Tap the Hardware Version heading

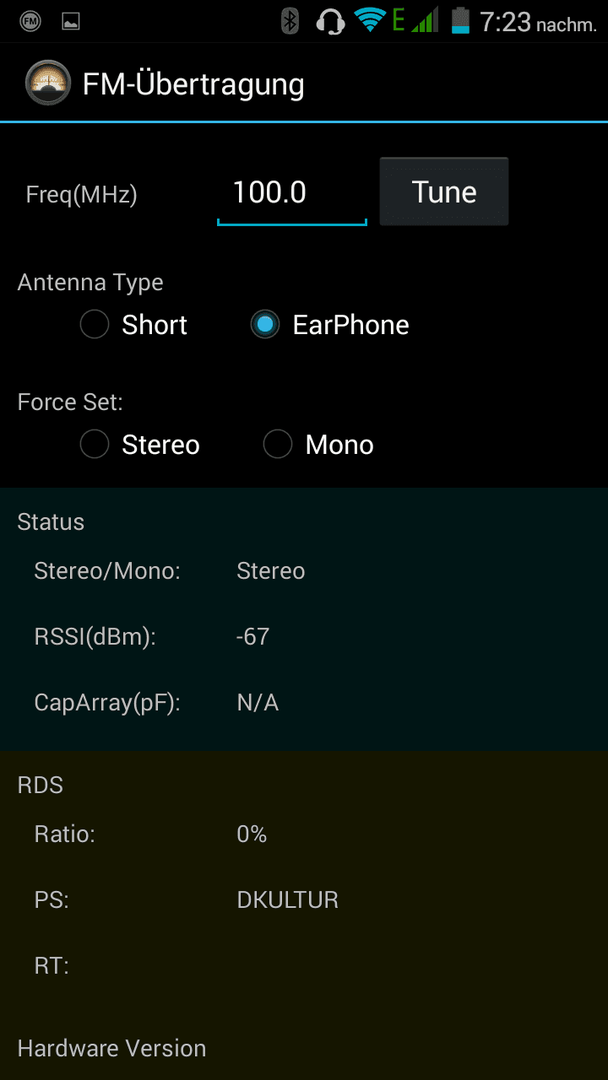click(x=112, y=1048)
